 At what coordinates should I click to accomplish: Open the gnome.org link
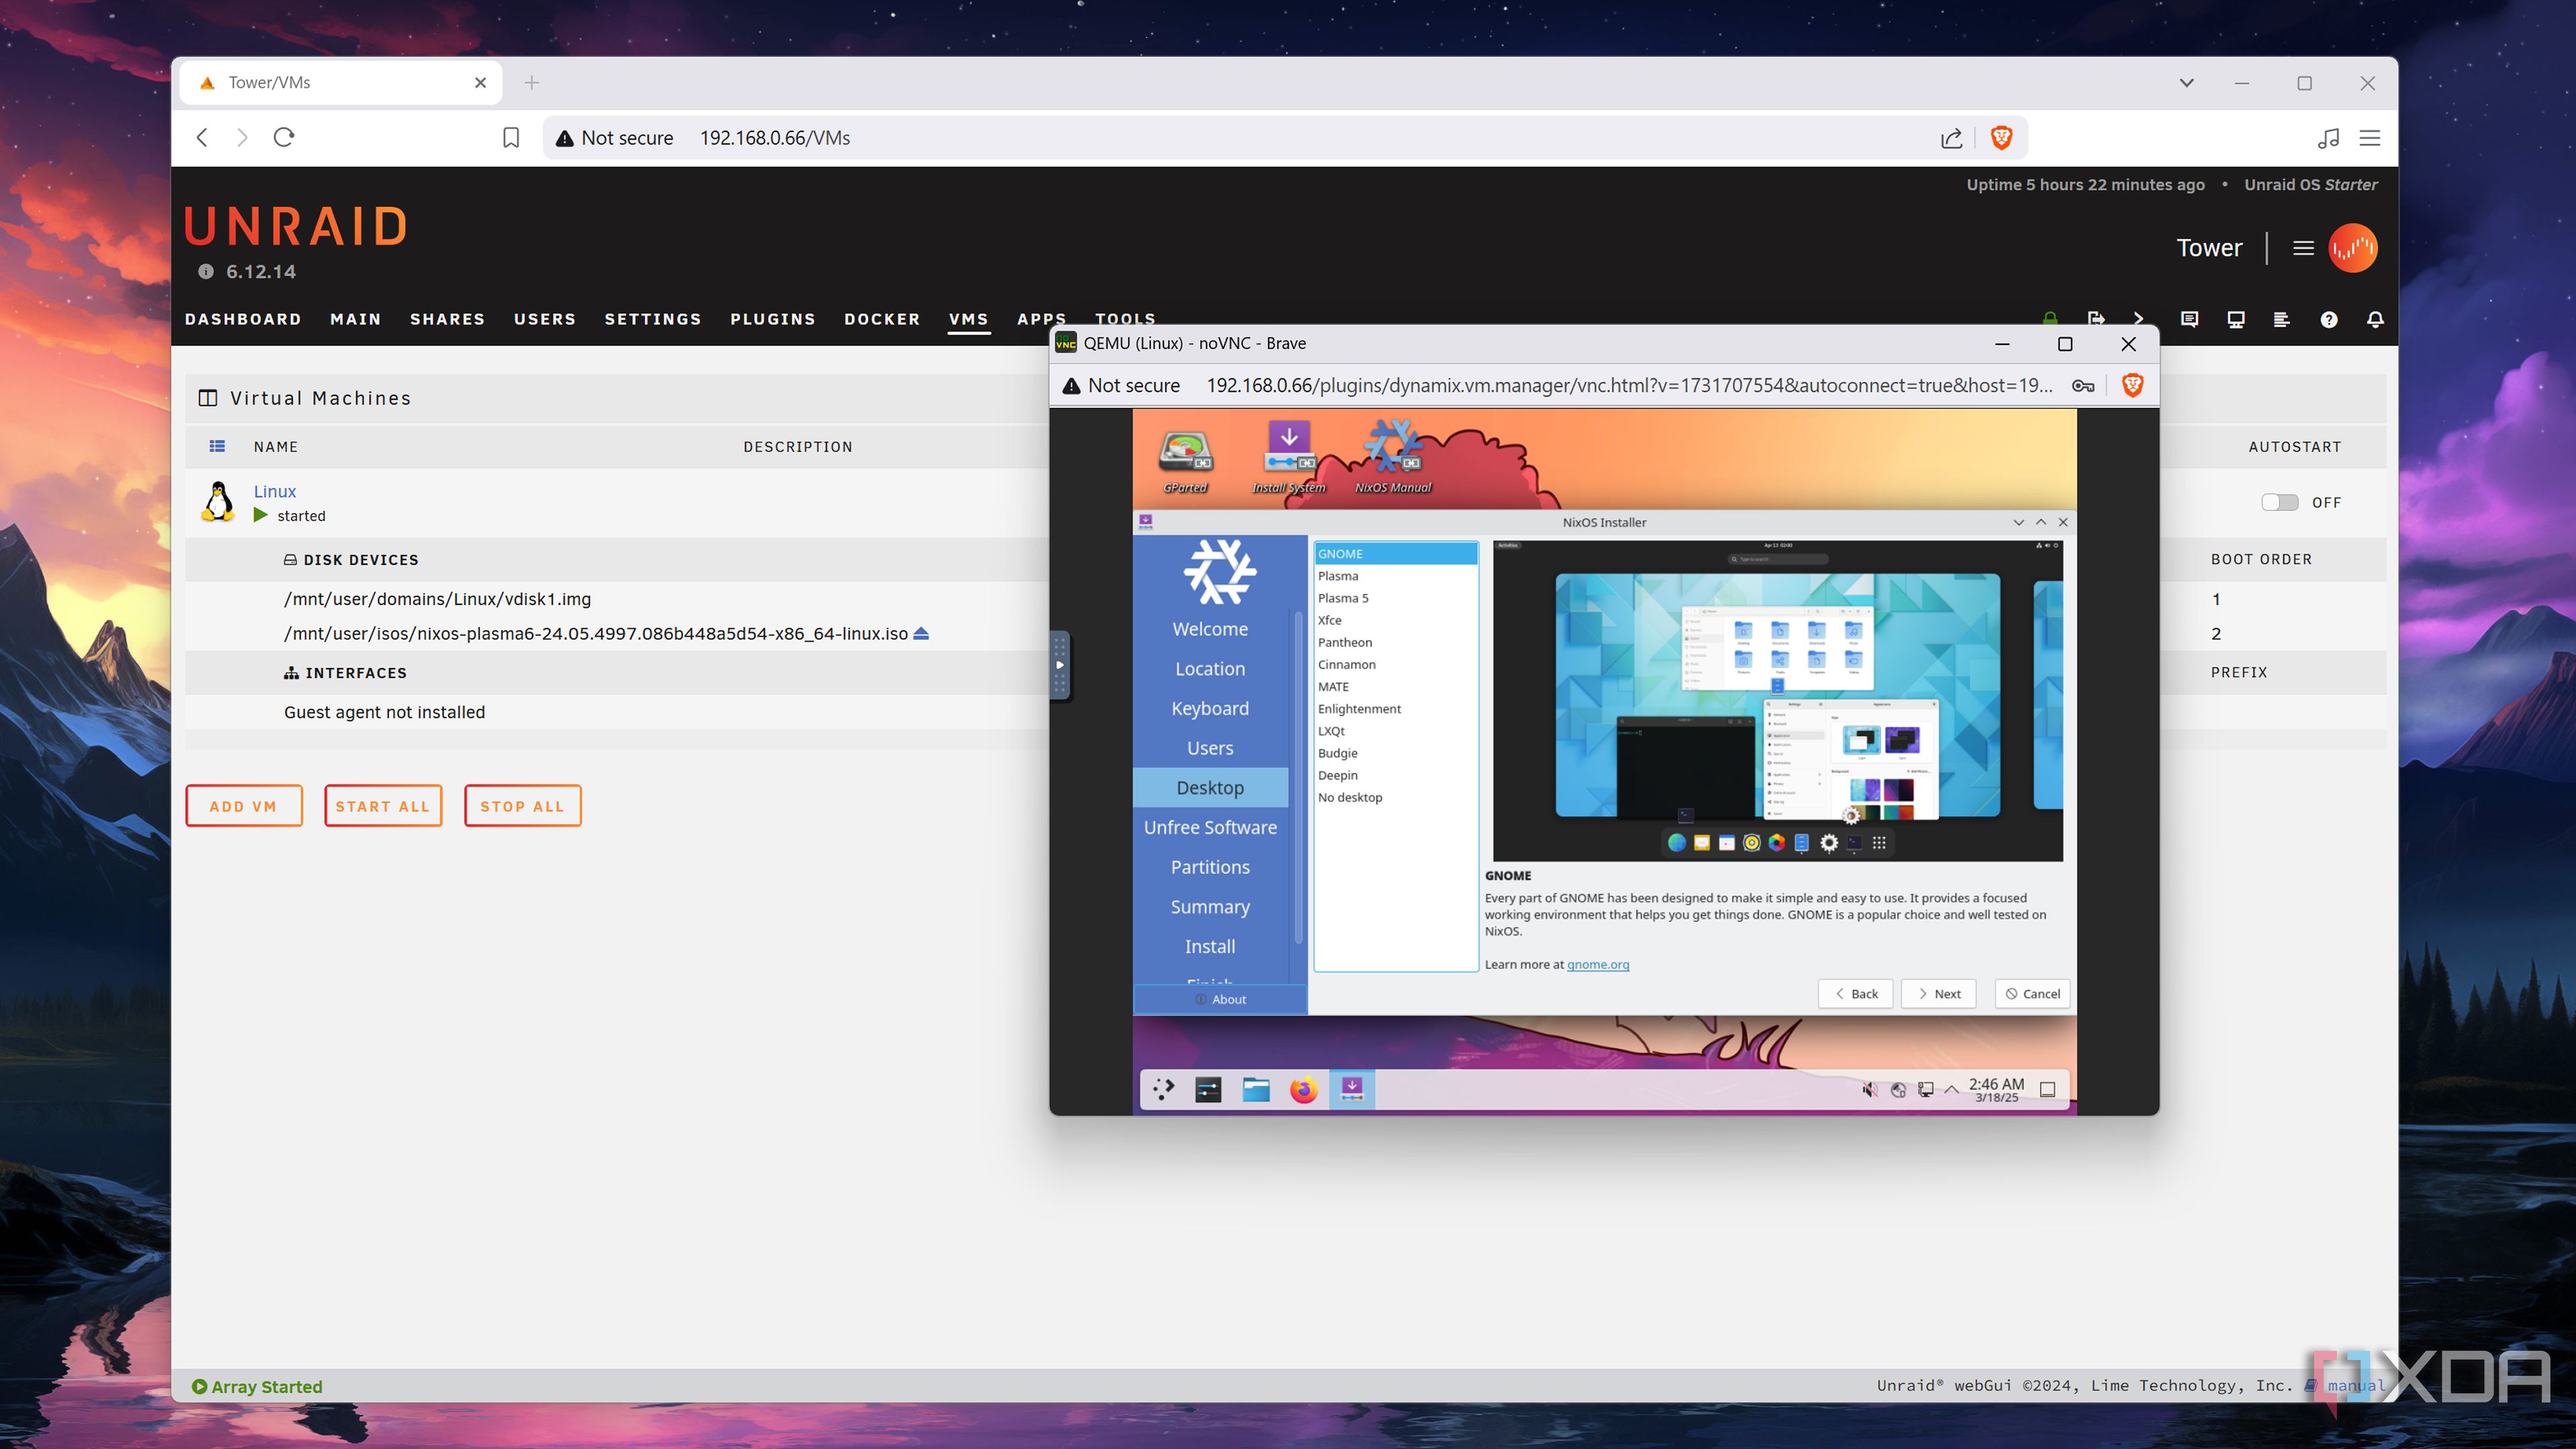tap(1597, 964)
